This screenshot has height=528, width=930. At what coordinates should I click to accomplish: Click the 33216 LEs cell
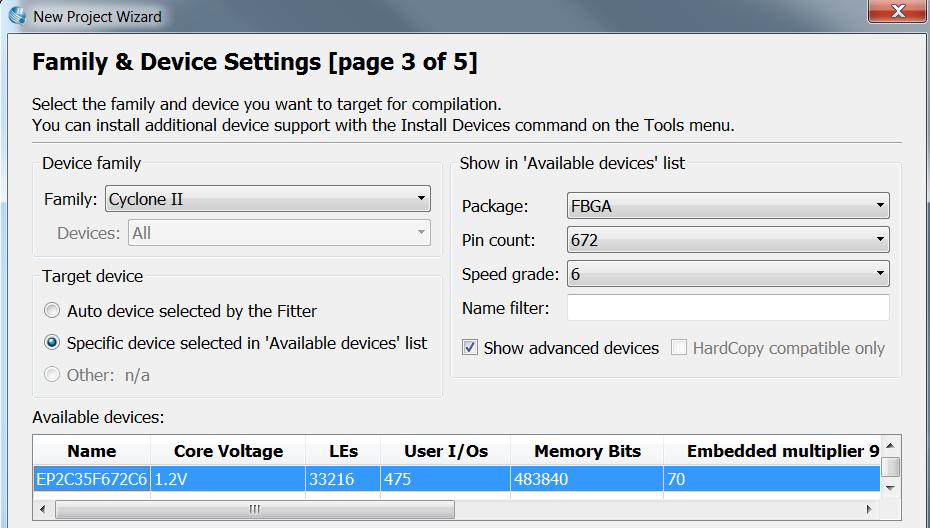pyautogui.click(x=343, y=479)
